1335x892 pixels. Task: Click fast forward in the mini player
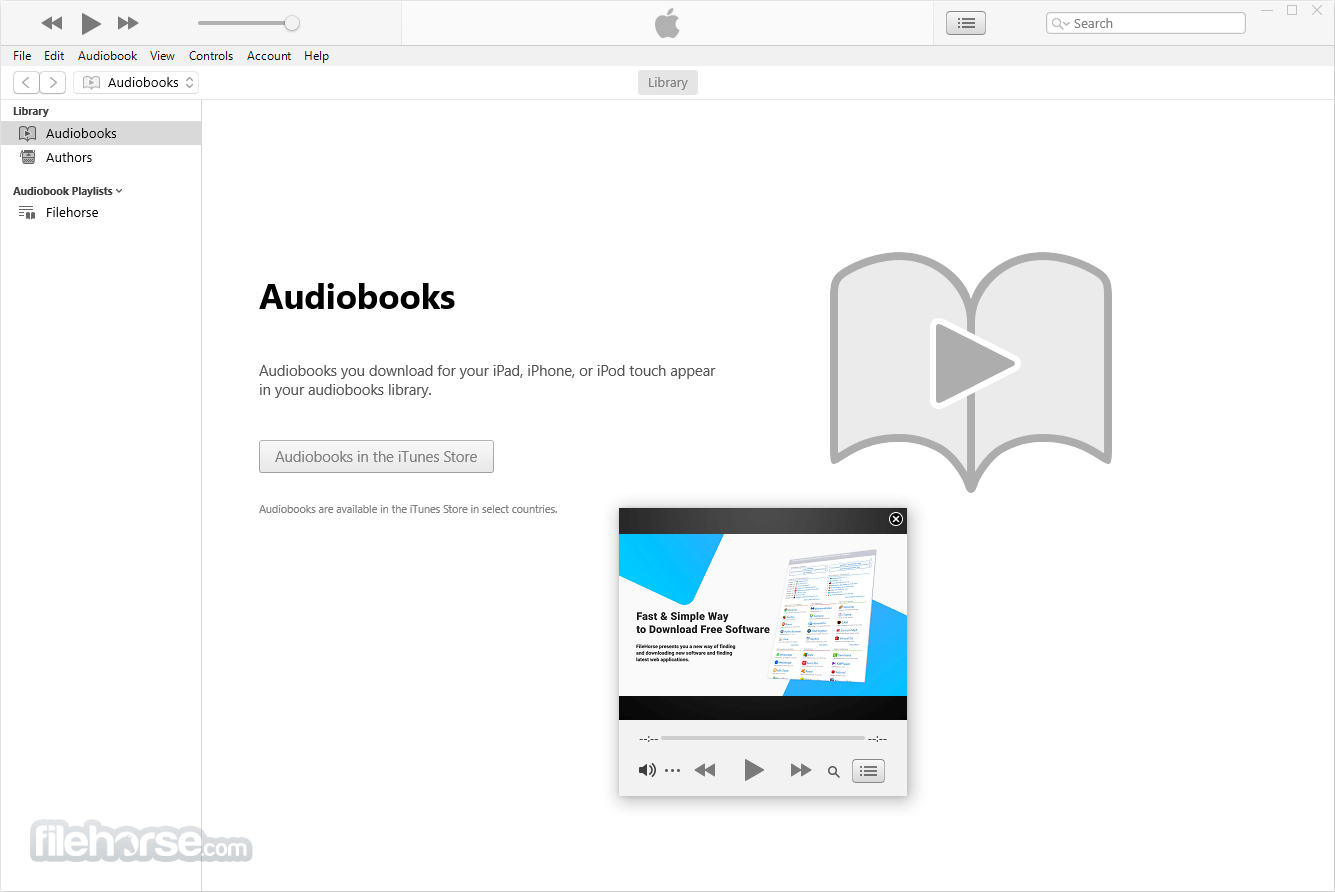(x=801, y=770)
